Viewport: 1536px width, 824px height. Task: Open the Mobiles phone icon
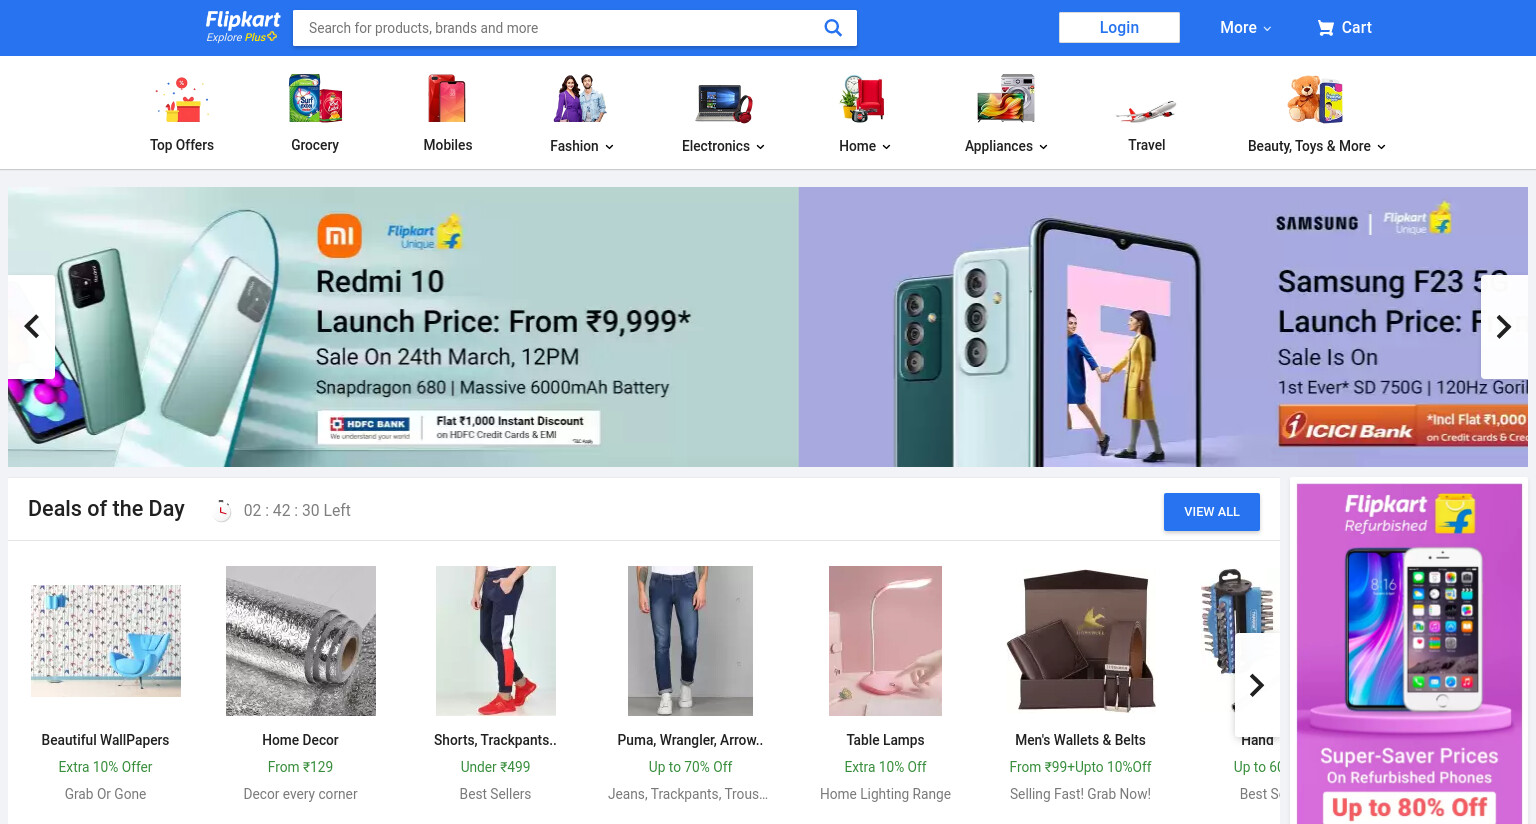(447, 99)
